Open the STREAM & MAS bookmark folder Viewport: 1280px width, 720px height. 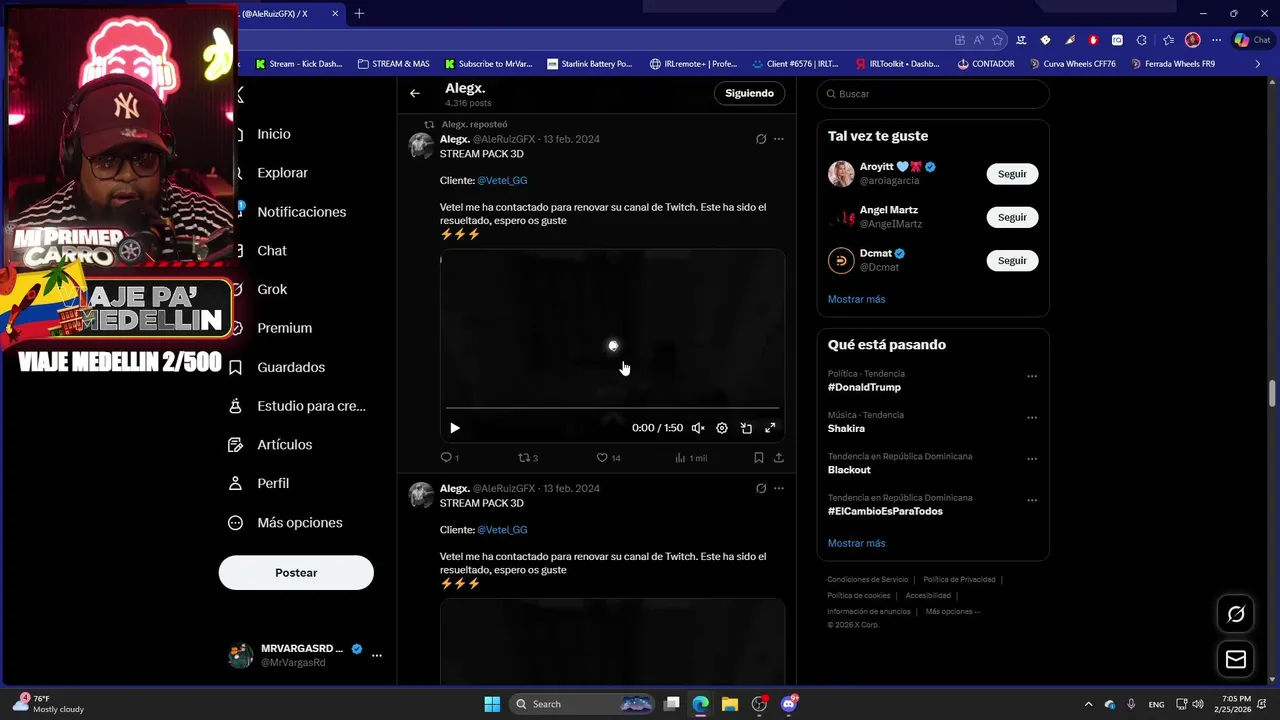click(393, 64)
